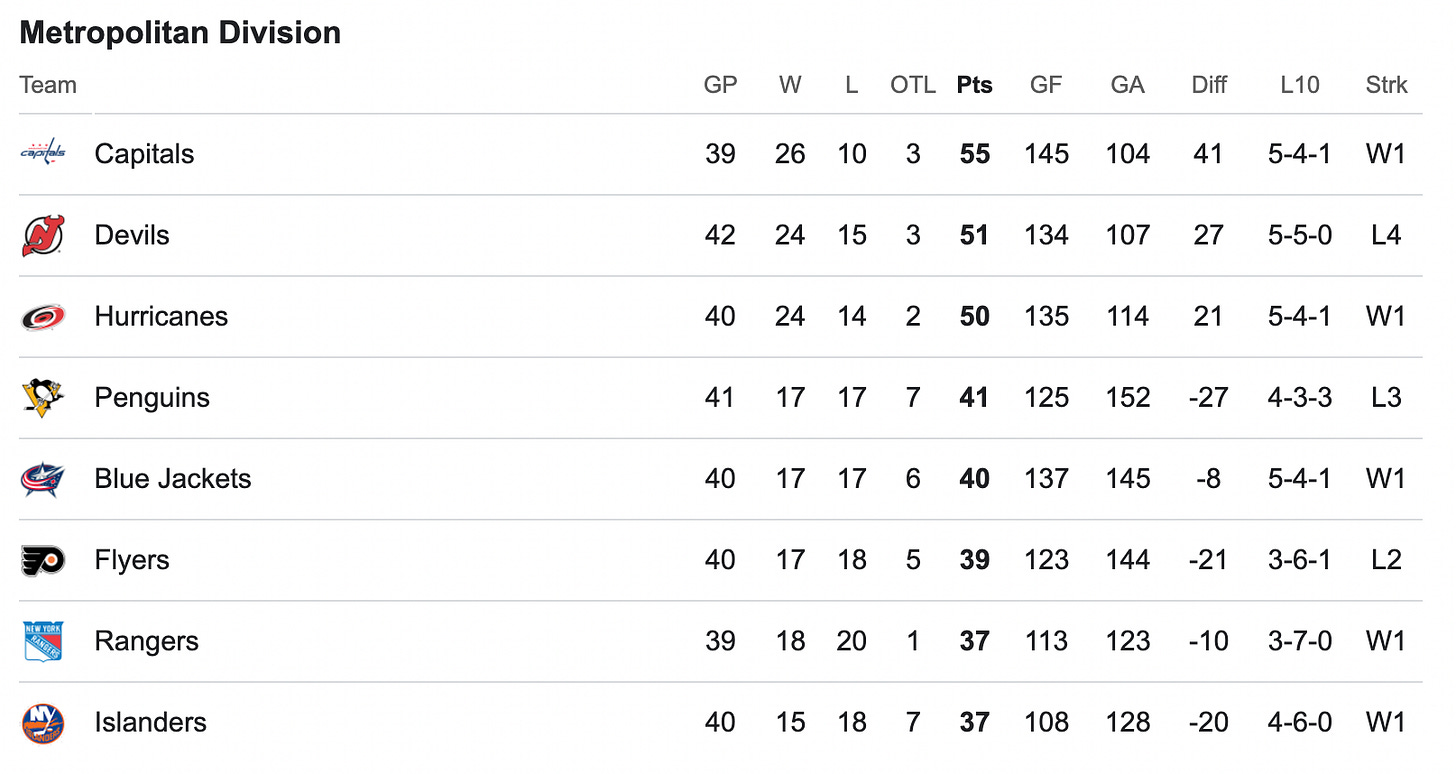Click the Capitals team logo
This screenshot has width=1456, height=774.
(43, 153)
